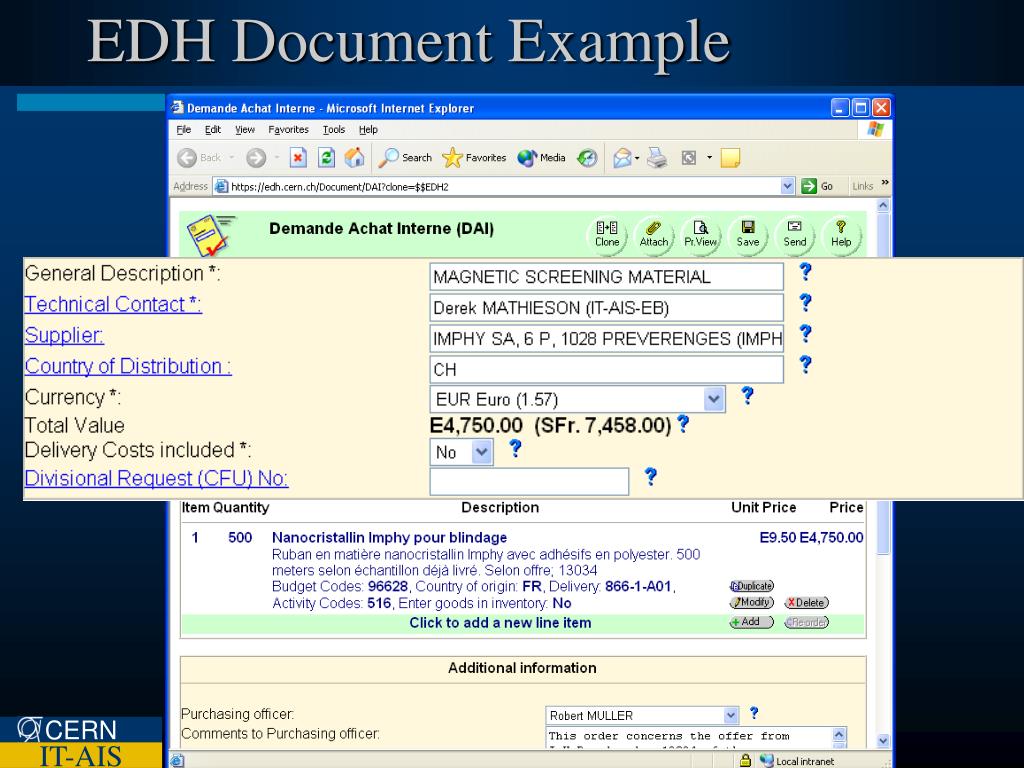Click the Save disk icon
The width and height of the screenshot is (1024, 768).
(x=748, y=234)
